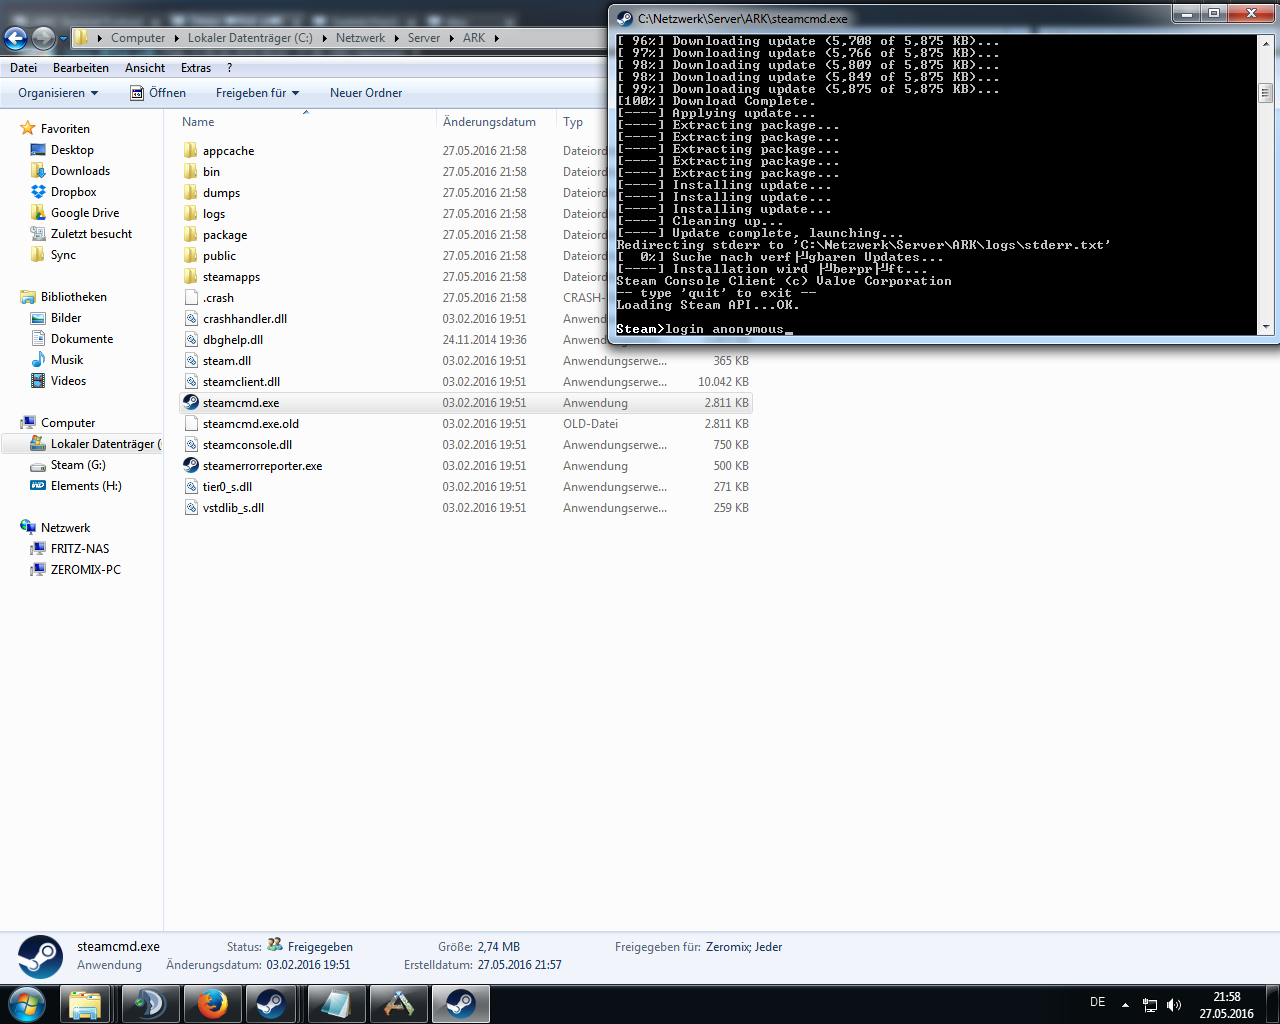Select the steamerrorreporter.exe icon

pos(190,466)
